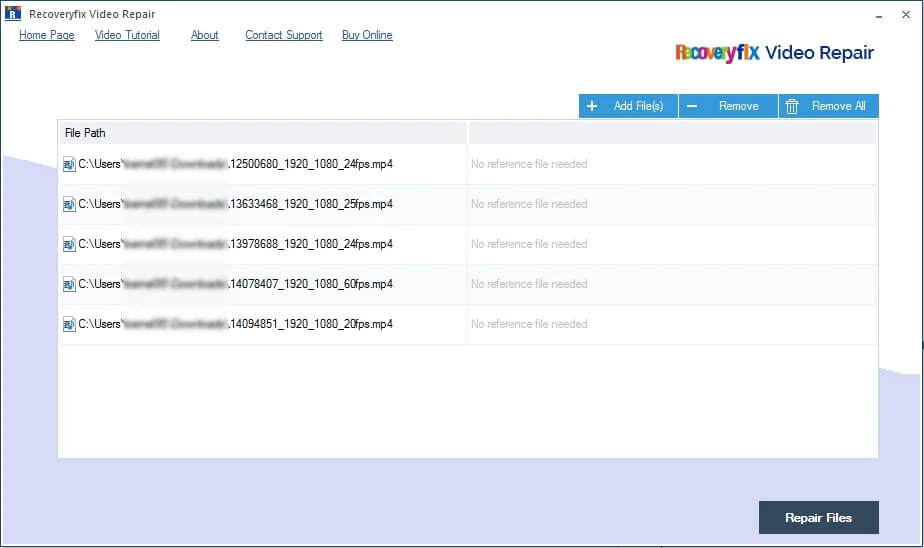The width and height of the screenshot is (924, 548).
Task: Open the Home Page link
Action: click(x=47, y=35)
